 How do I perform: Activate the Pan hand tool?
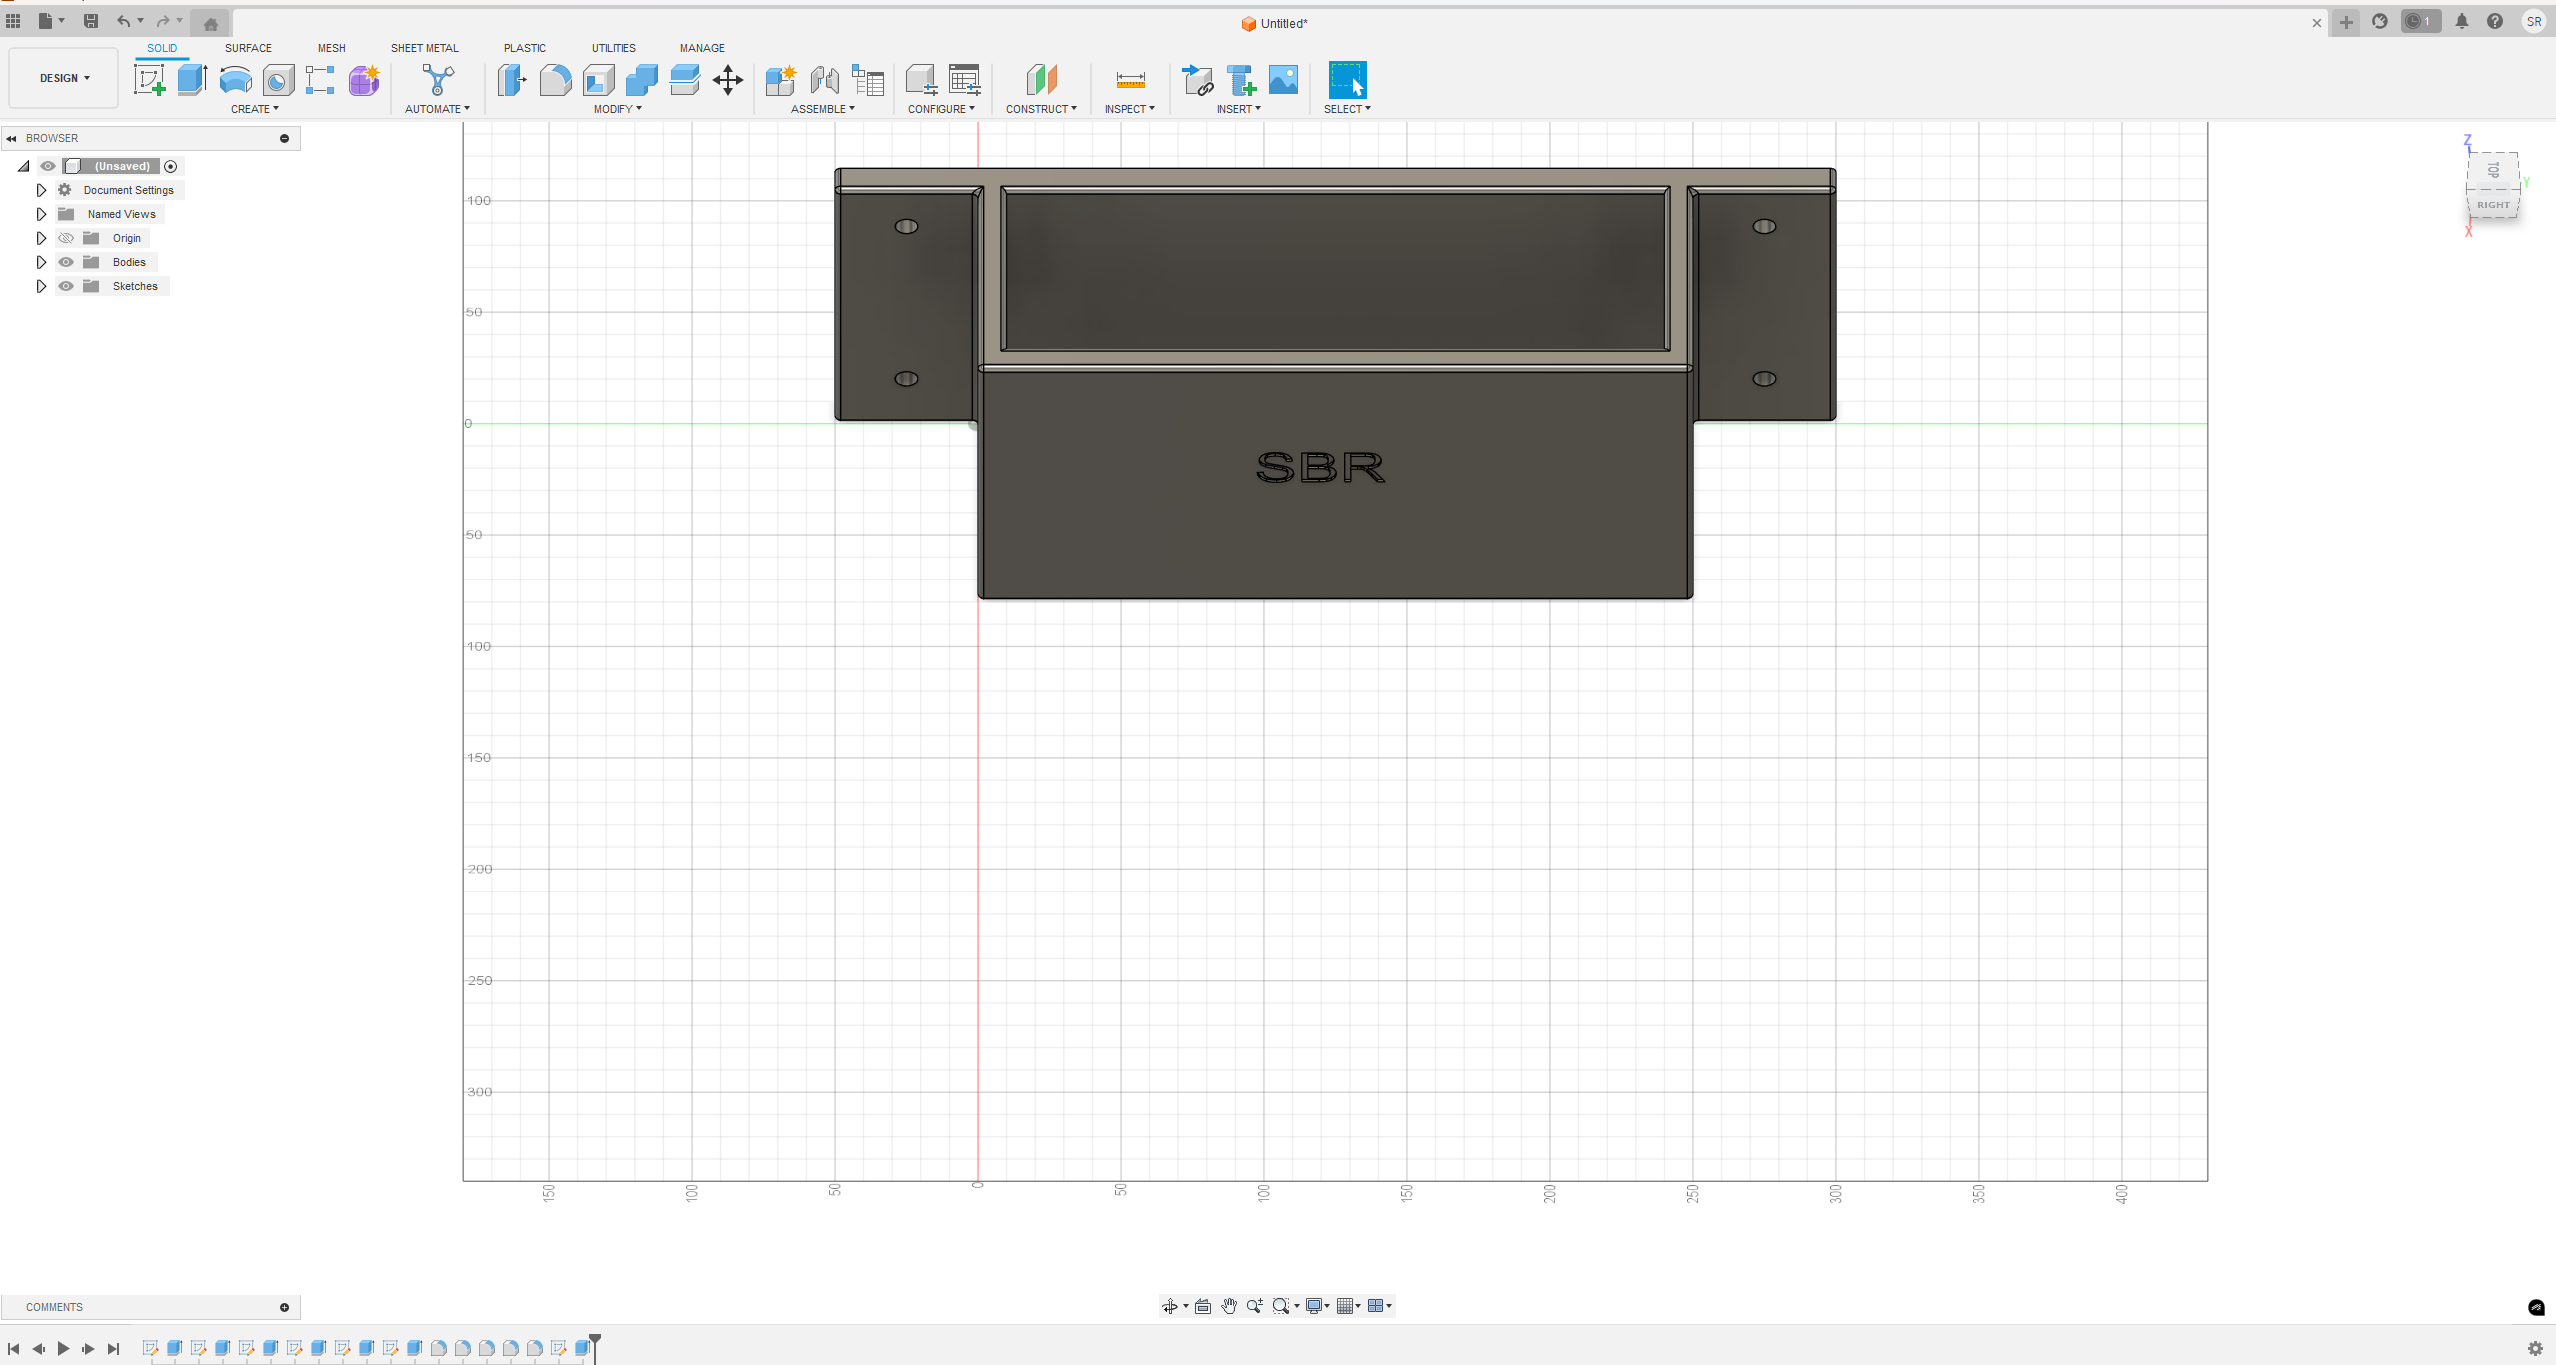(x=1229, y=1306)
